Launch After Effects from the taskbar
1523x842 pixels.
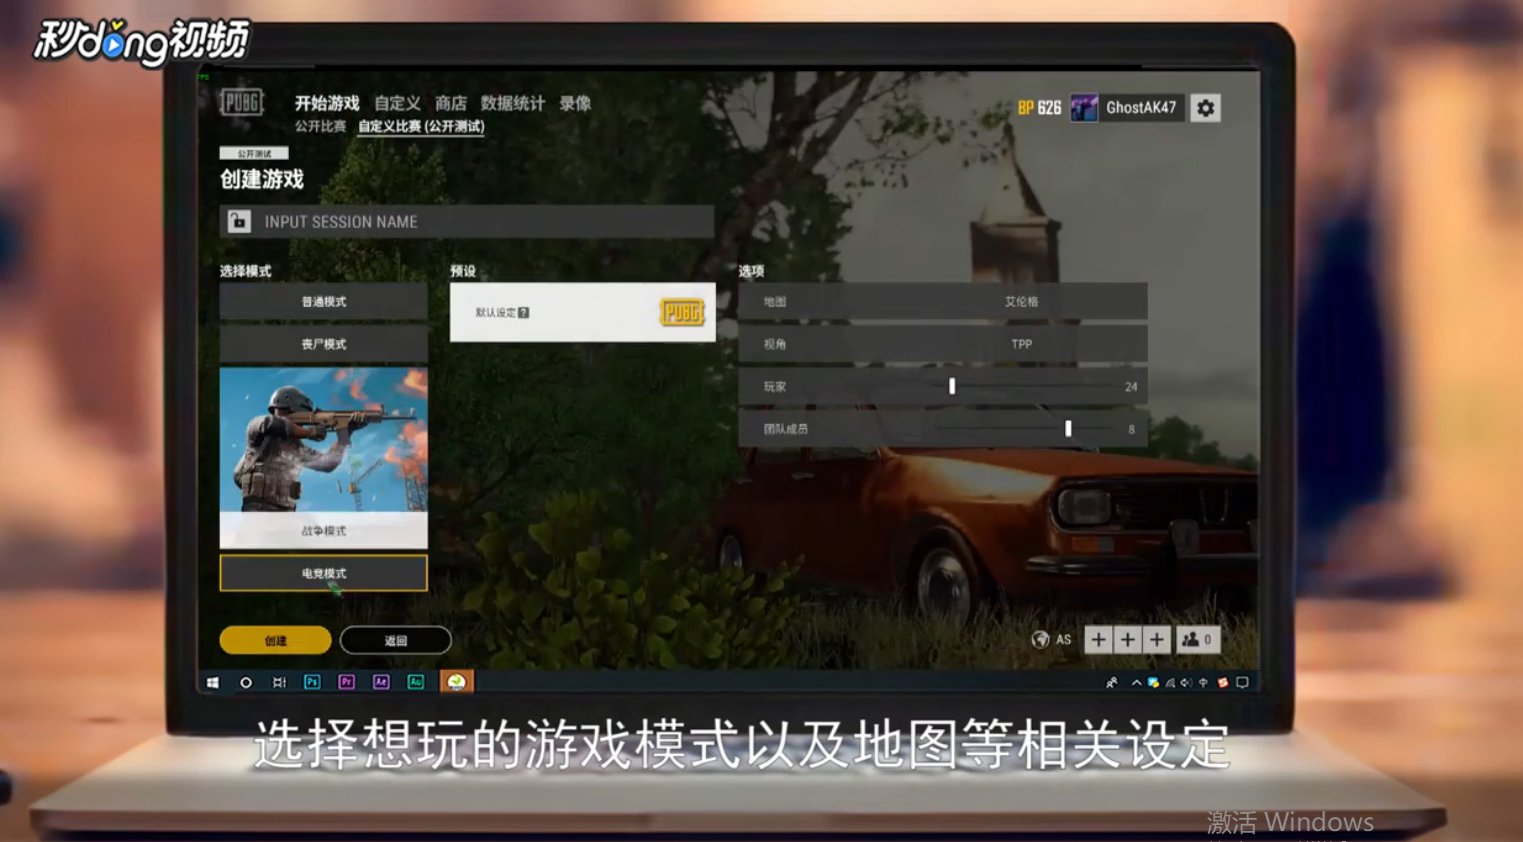381,682
